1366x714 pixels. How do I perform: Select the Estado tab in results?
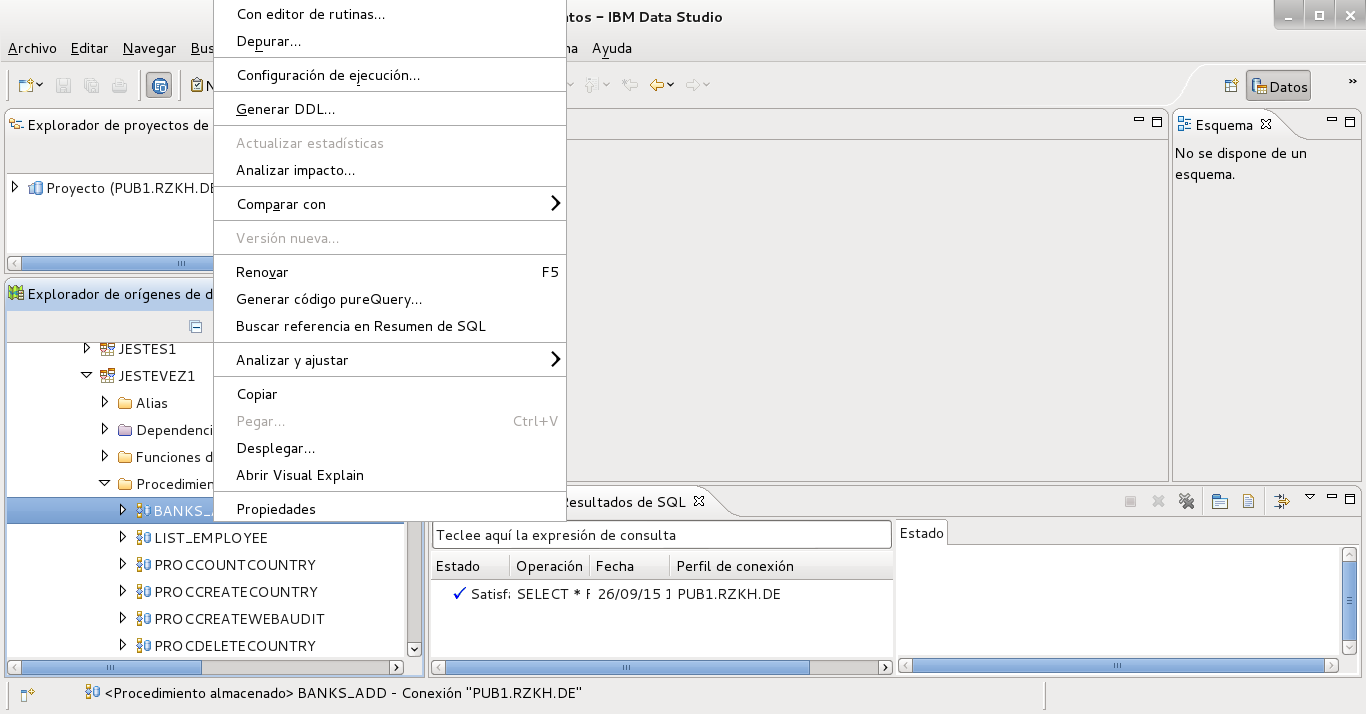pyautogui.click(x=921, y=533)
